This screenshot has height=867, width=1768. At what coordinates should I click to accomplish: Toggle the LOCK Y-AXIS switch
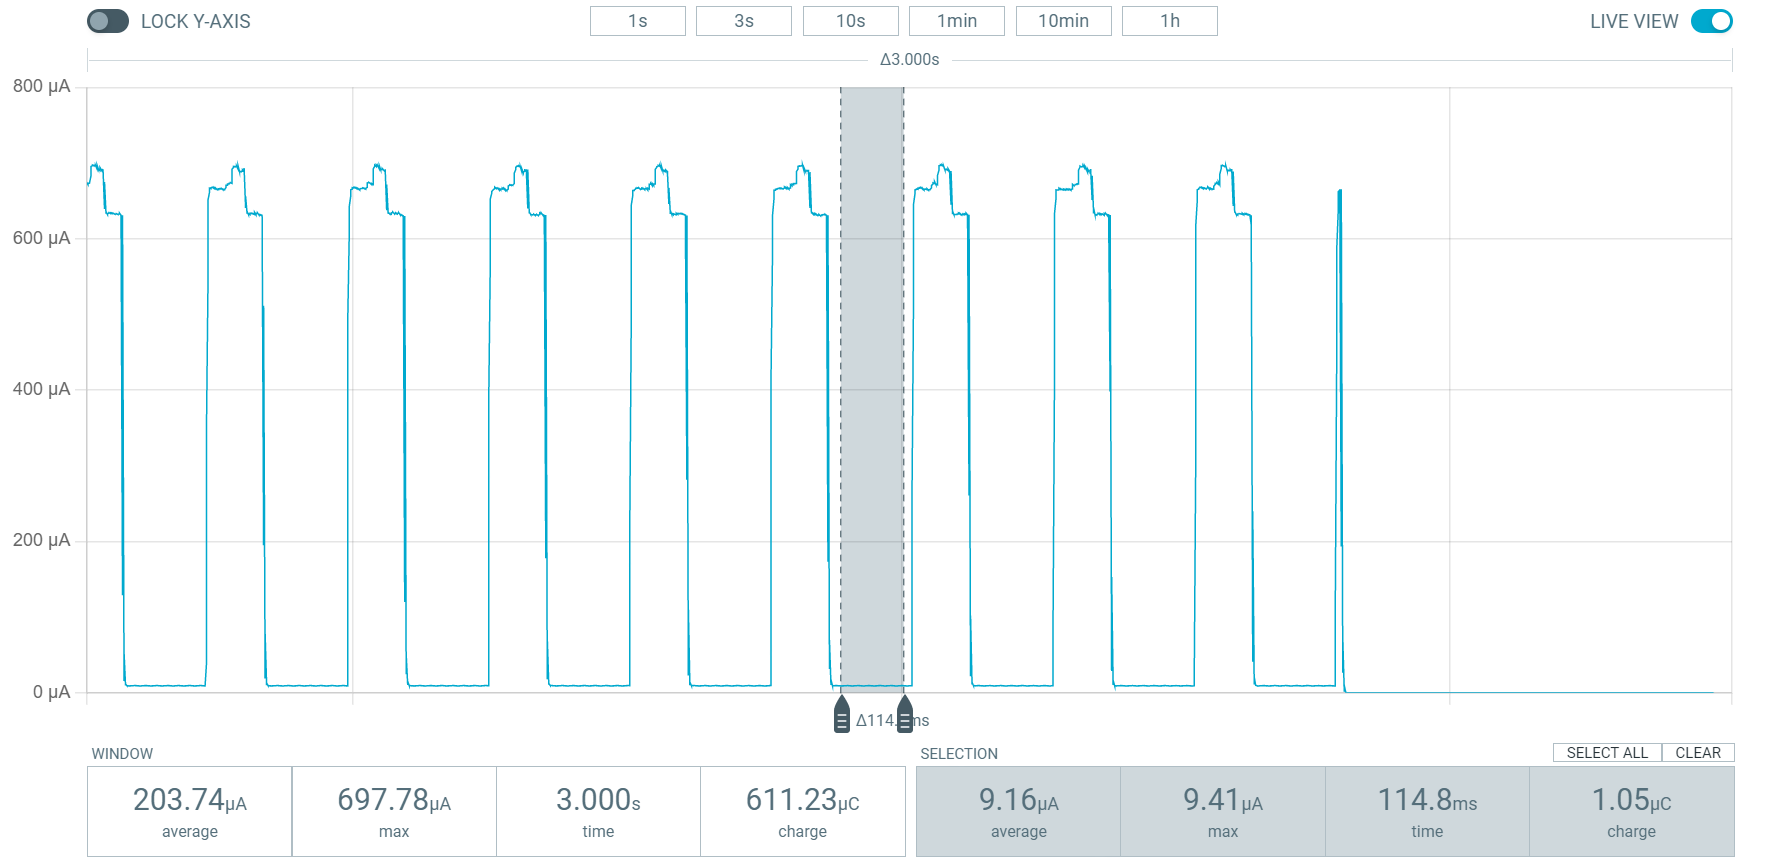108,21
